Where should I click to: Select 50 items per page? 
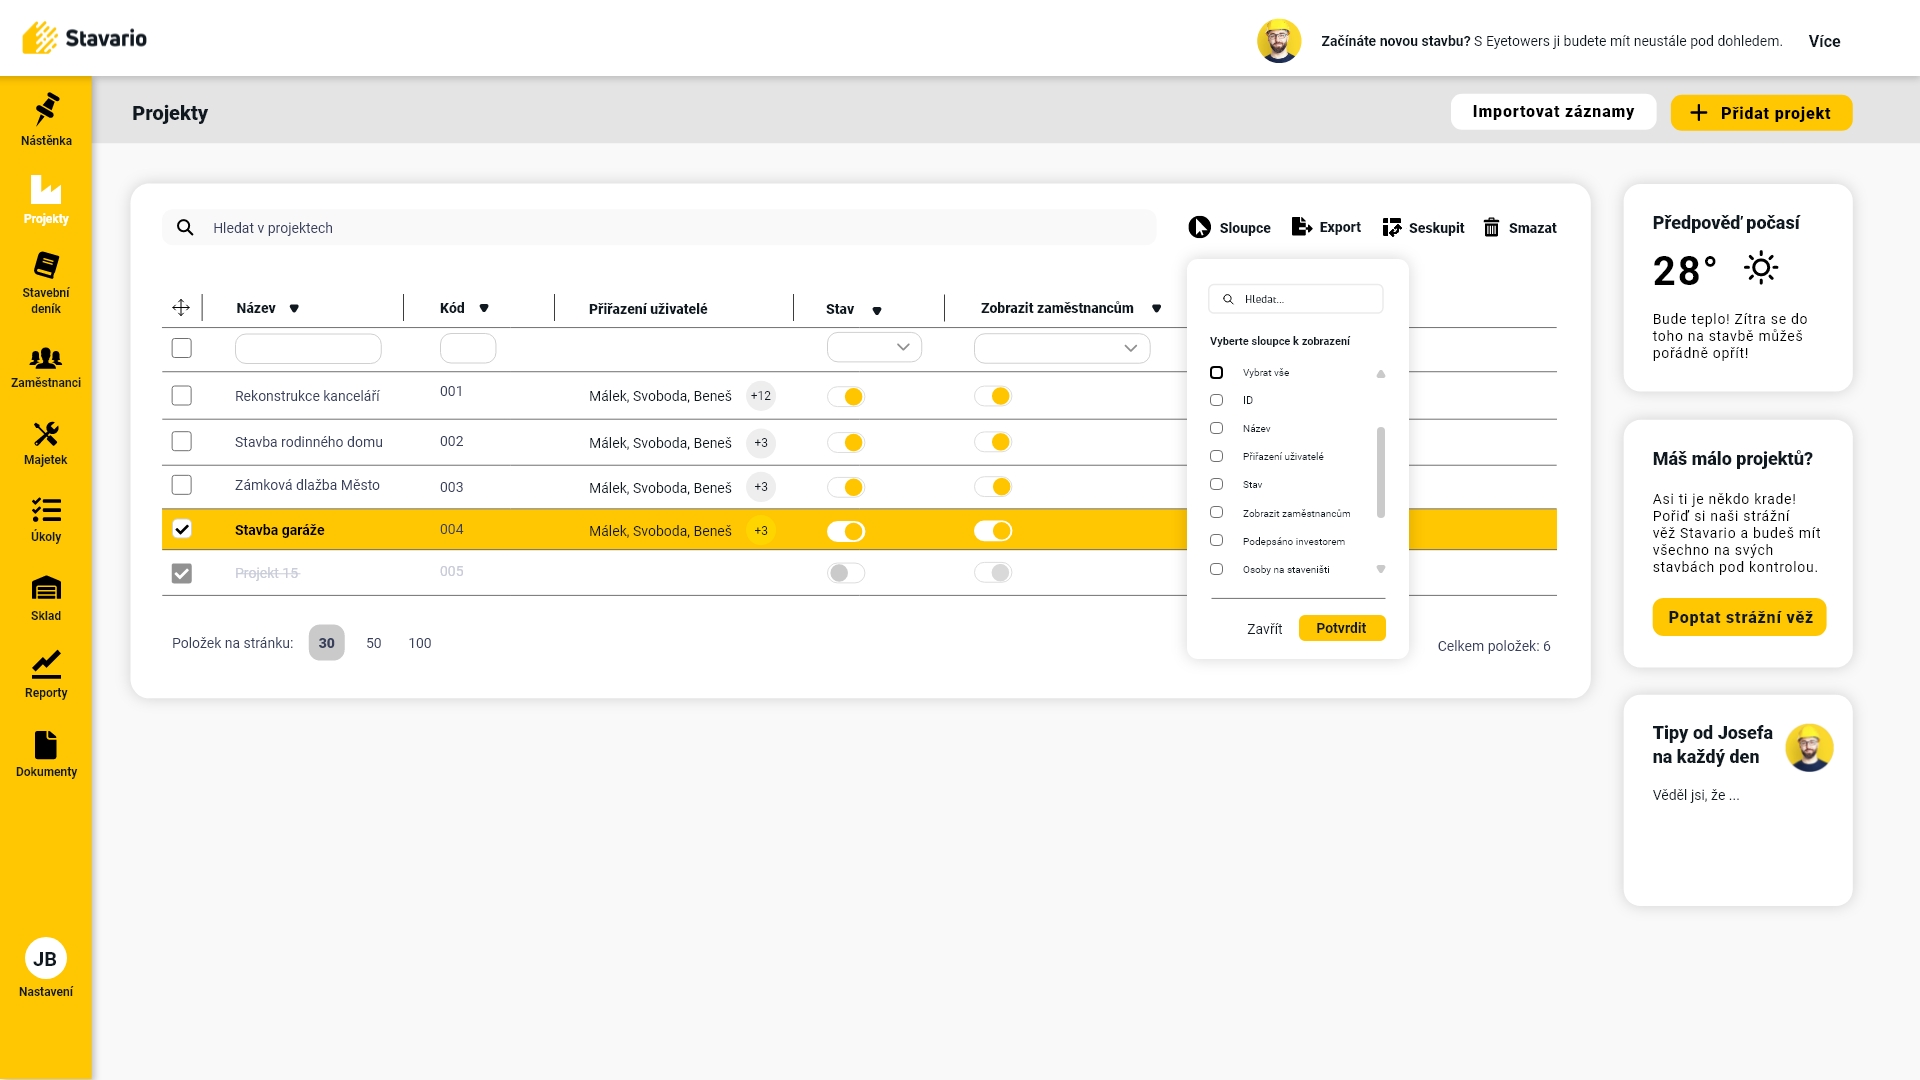374,643
